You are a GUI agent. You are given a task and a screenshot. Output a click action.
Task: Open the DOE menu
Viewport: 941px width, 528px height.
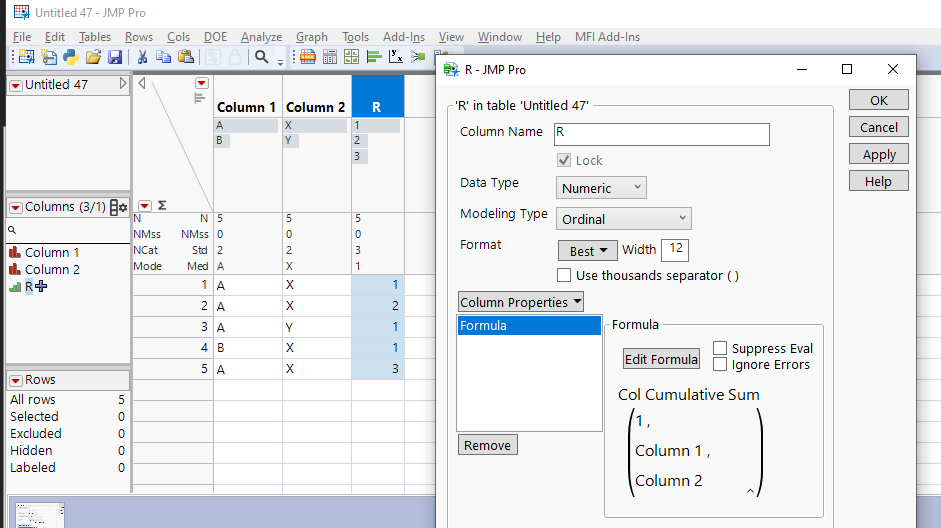pos(215,37)
